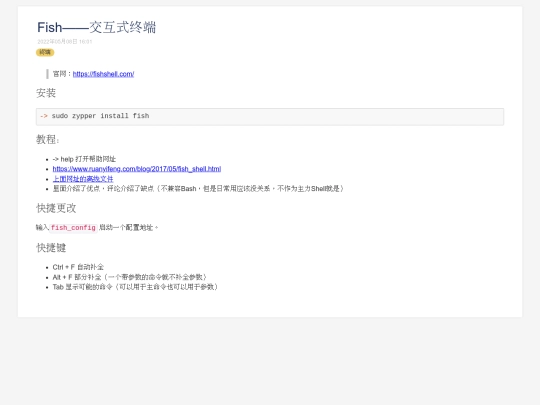Open the 上面网址的离线文件 link

[x=83, y=179]
